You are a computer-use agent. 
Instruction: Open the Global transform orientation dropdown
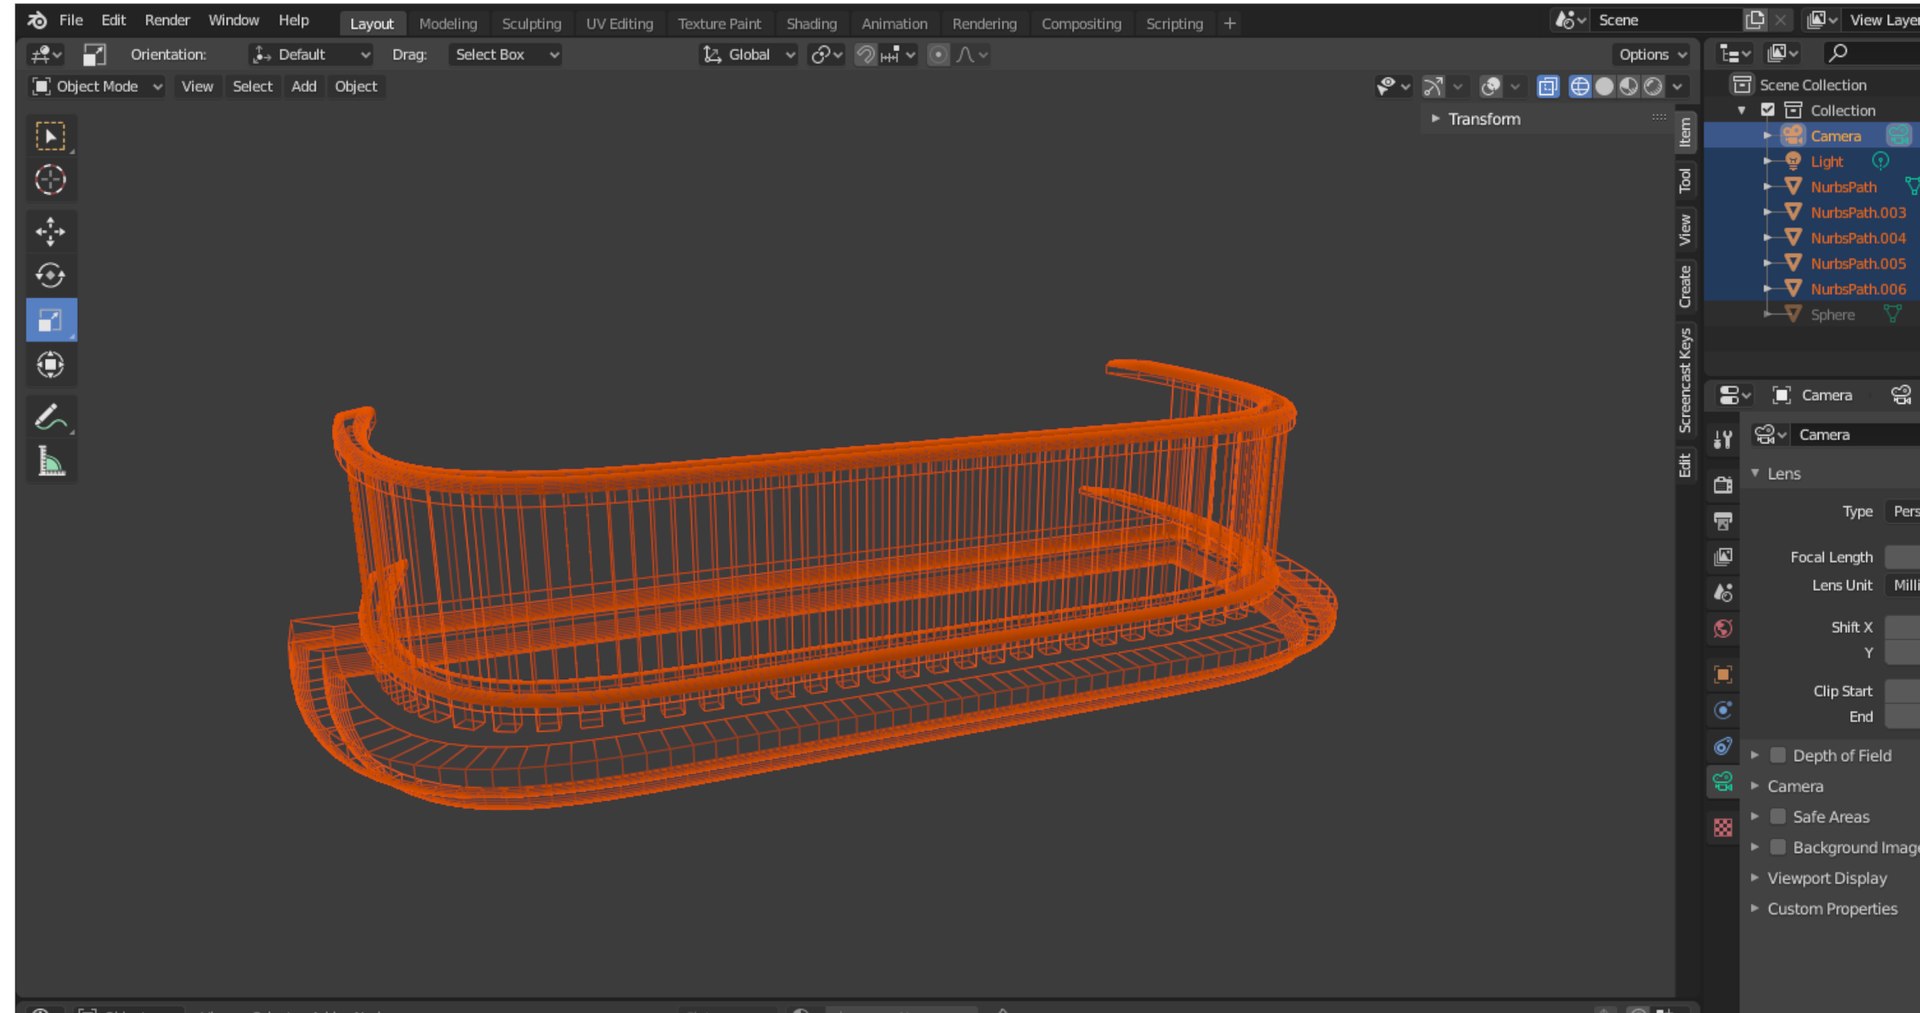coord(748,55)
